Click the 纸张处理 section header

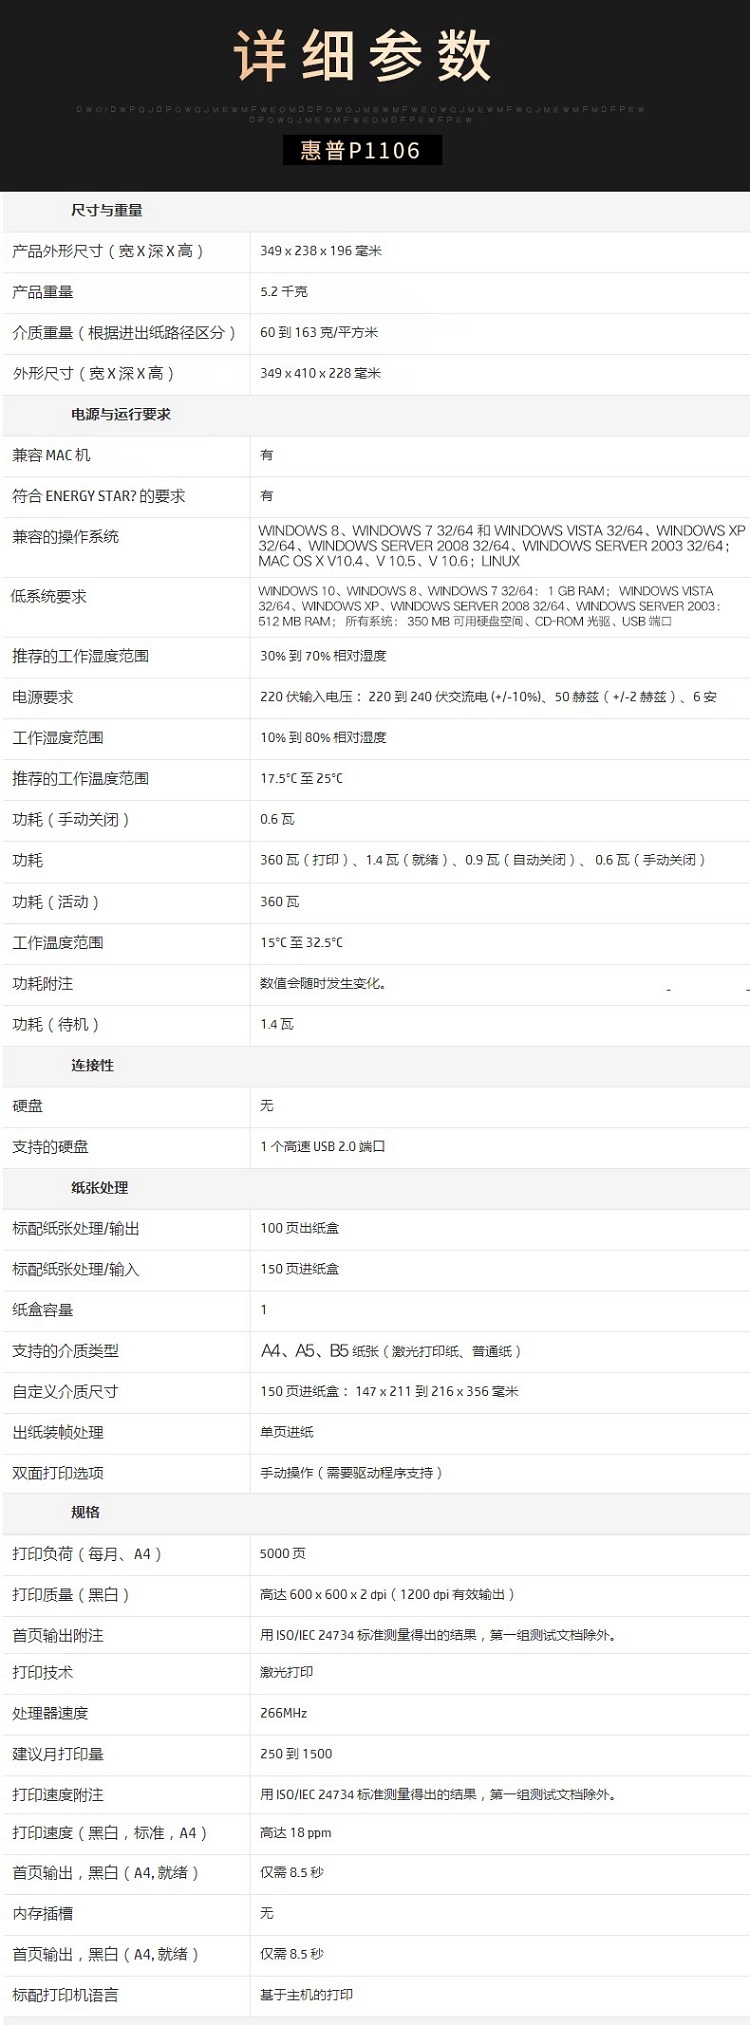tap(100, 1187)
